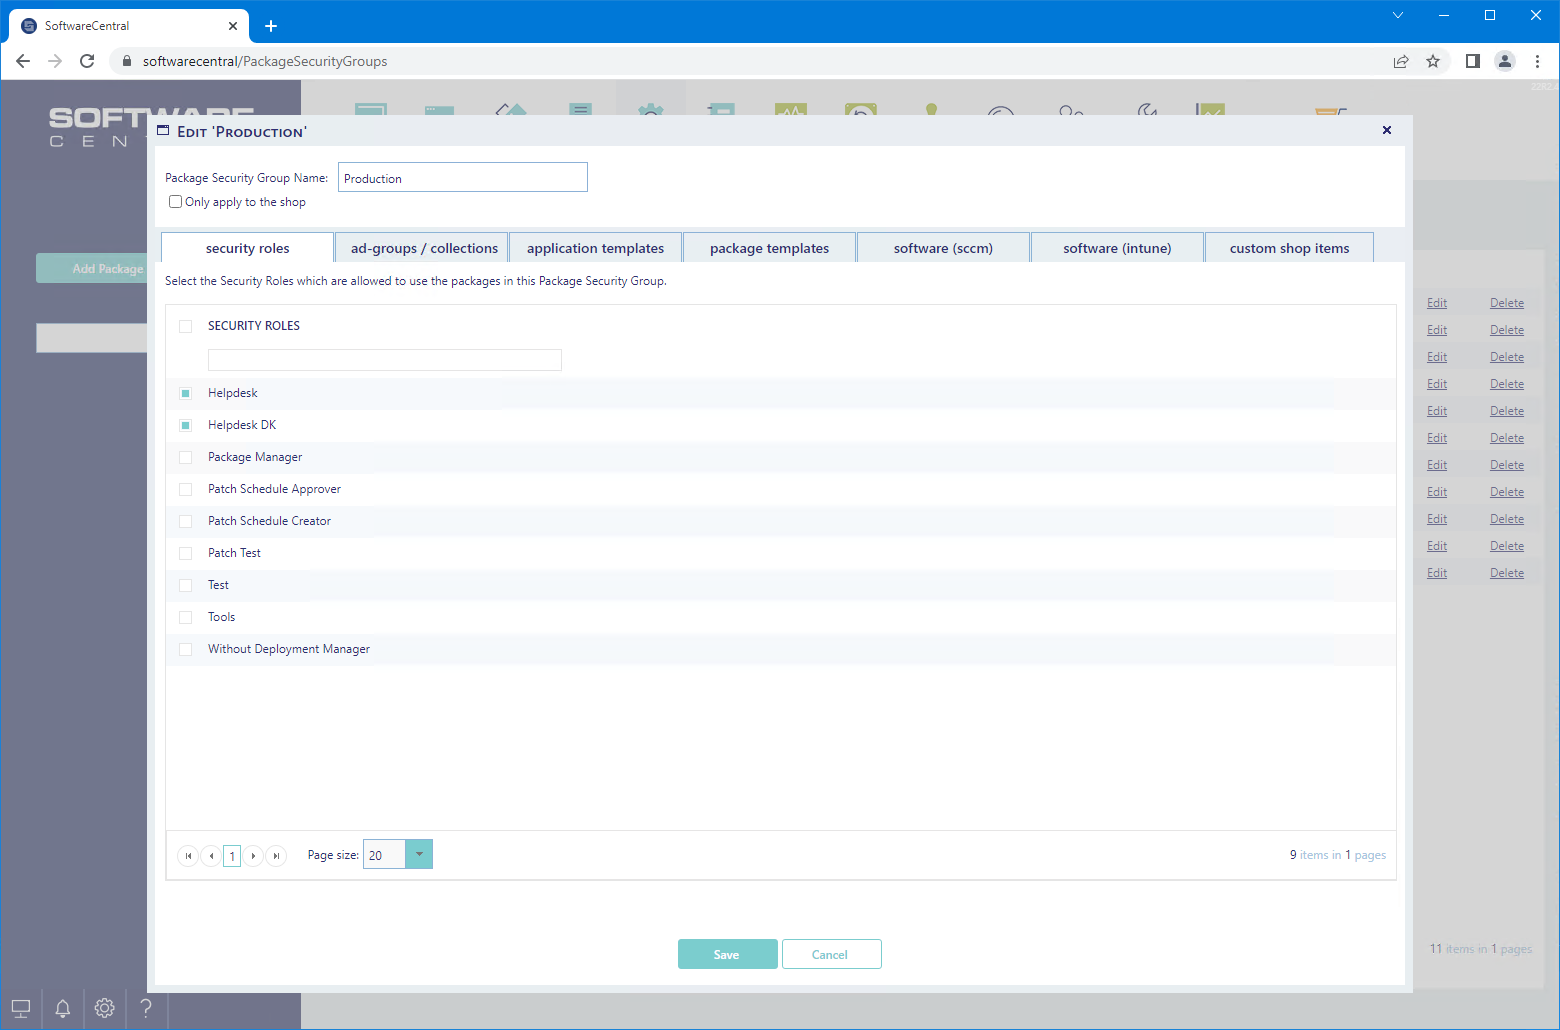Cancel editing the package security group

(830, 954)
